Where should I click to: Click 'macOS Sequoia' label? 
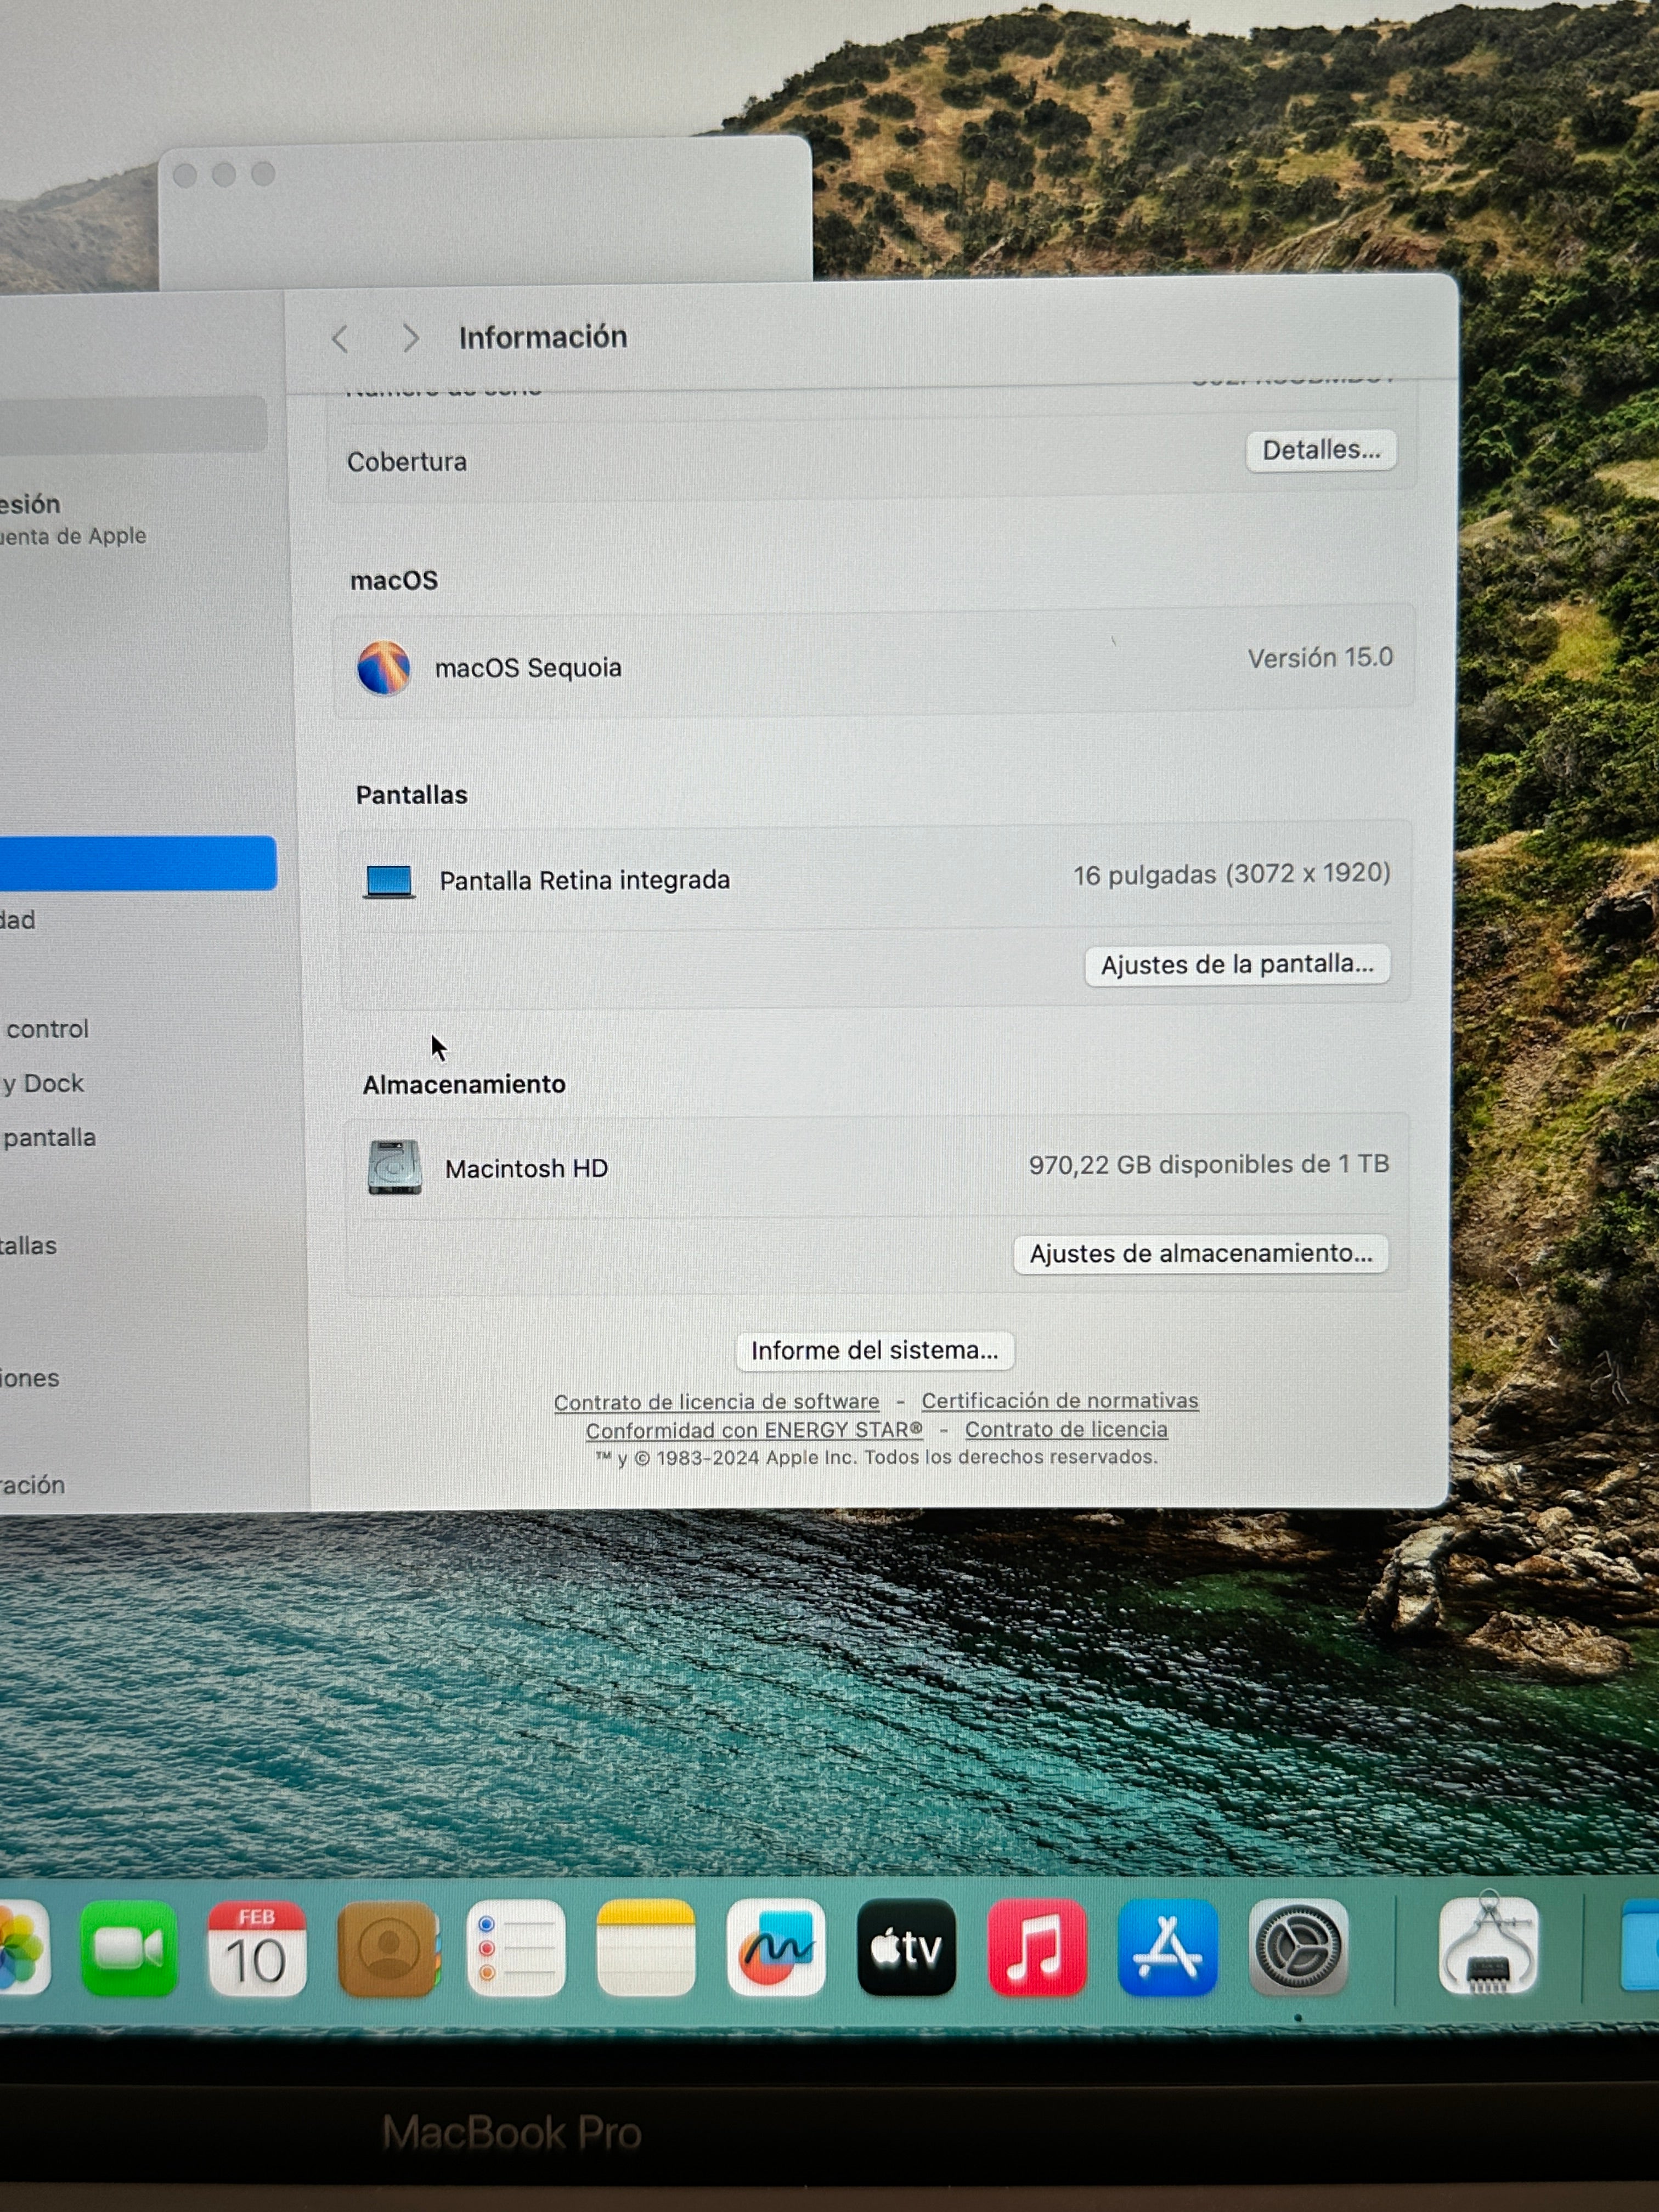pos(528,668)
